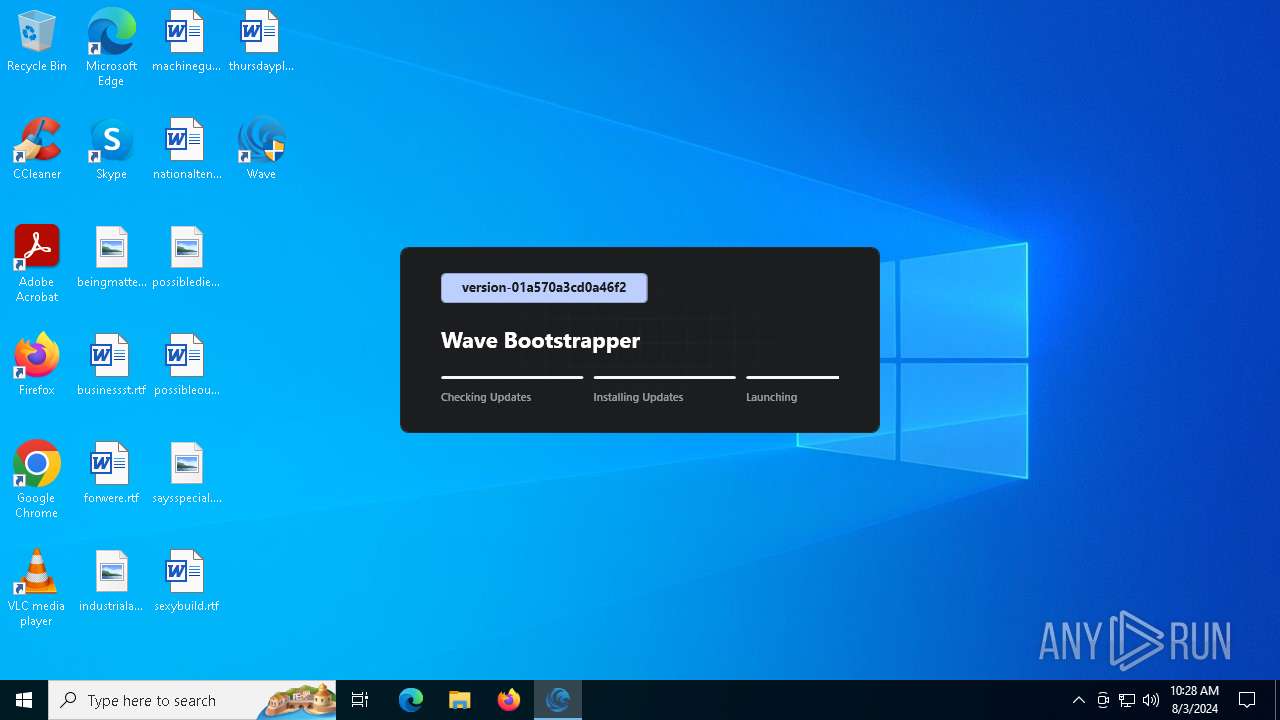
Task: Open the Firefox desktop shortcut
Action: pyautogui.click(x=37, y=365)
